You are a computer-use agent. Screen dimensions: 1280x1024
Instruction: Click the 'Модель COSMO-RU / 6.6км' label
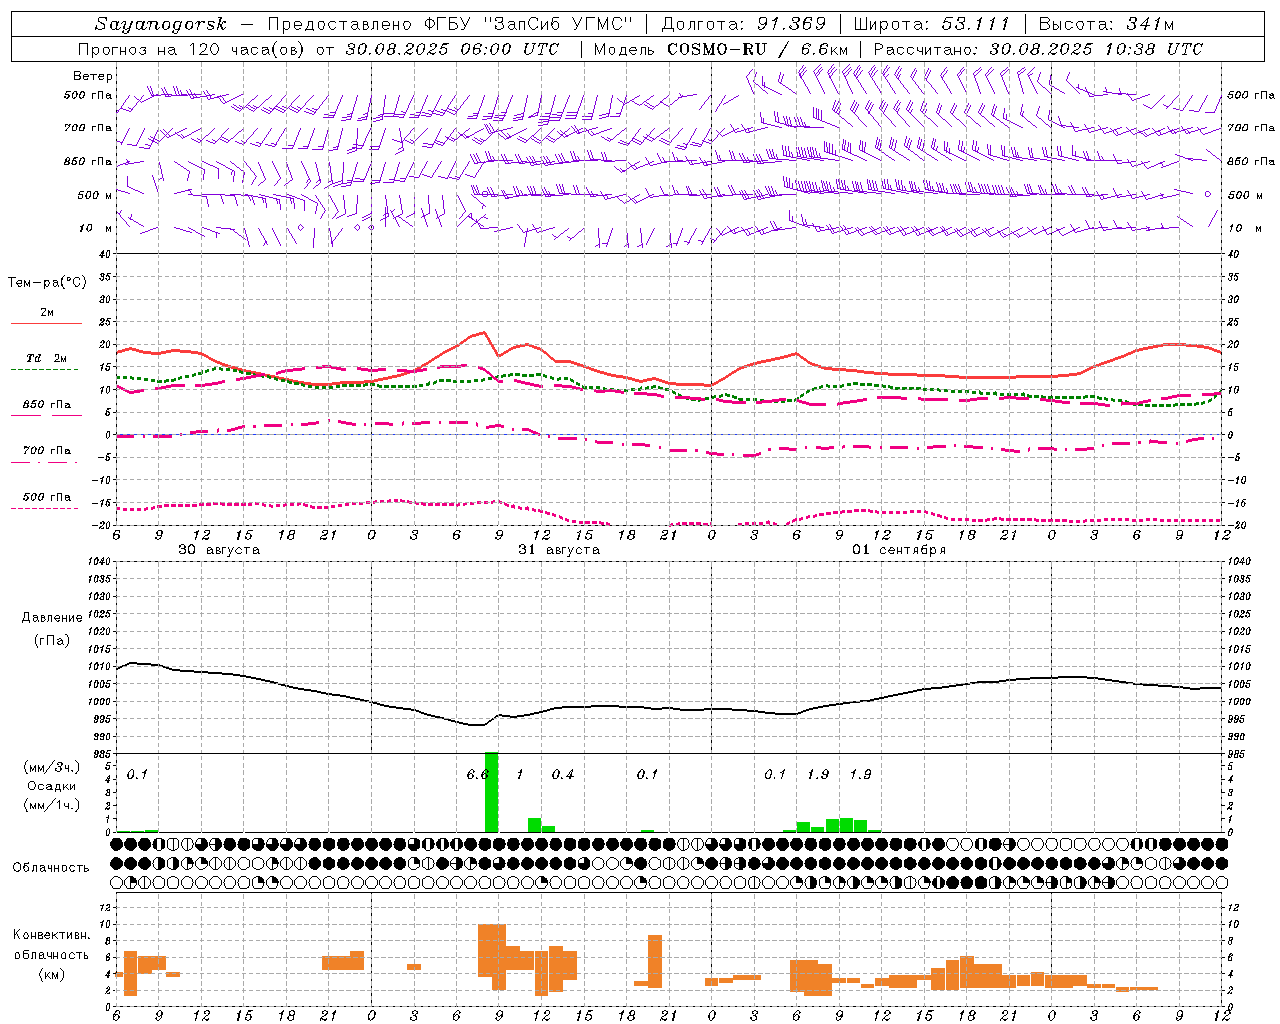[721, 49]
